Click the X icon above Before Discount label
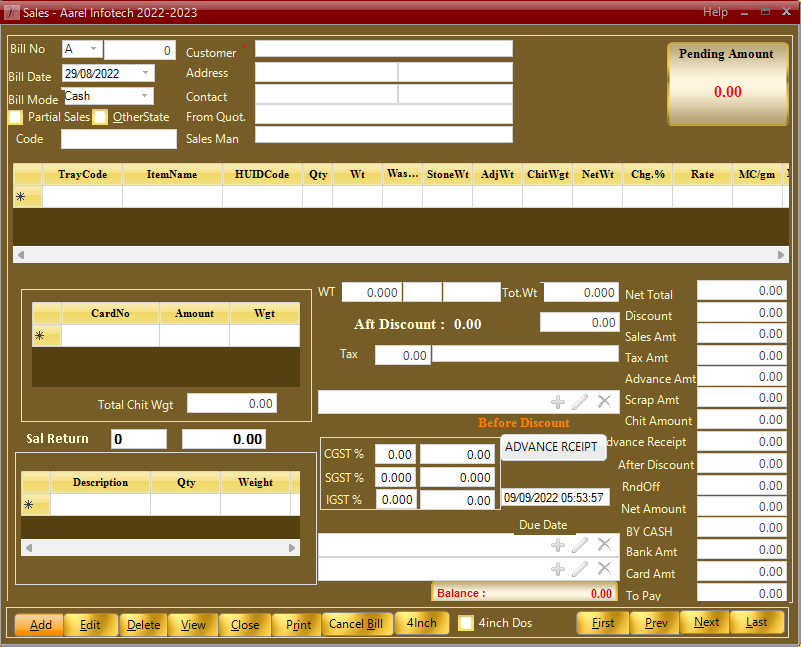Viewport: 801px width, 647px height. point(604,402)
